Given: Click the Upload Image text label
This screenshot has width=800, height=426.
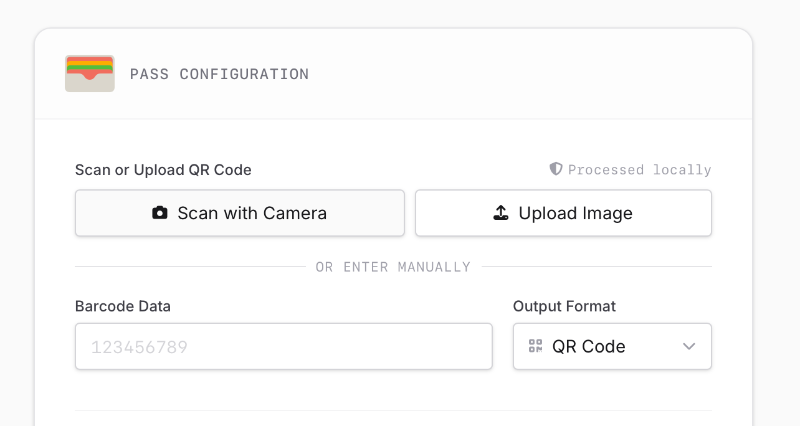Looking at the screenshot, I should [x=575, y=213].
